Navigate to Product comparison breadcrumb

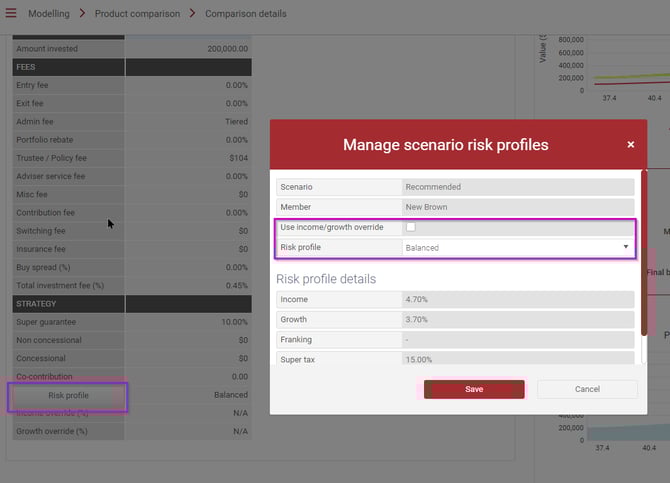click(x=137, y=14)
